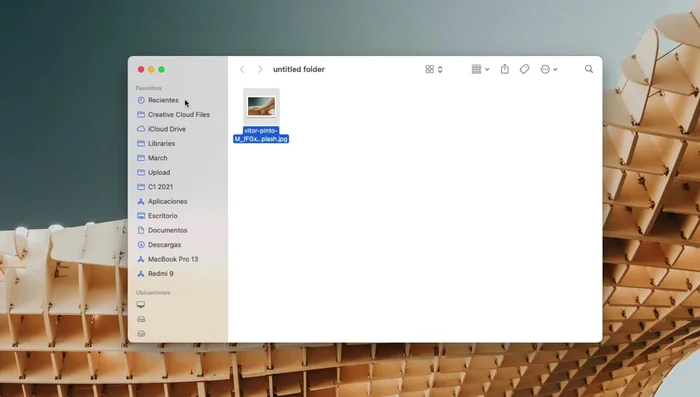Image resolution: width=700 pixels, height=397 pixels.
Task: Click the Share toolbar icon
Action: point(504,69)
